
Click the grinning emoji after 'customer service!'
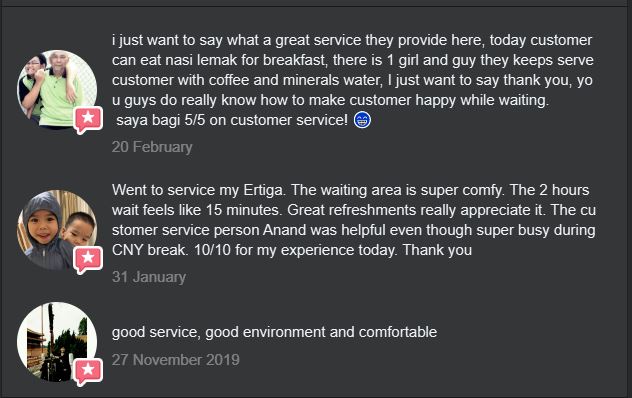(362, 120)
